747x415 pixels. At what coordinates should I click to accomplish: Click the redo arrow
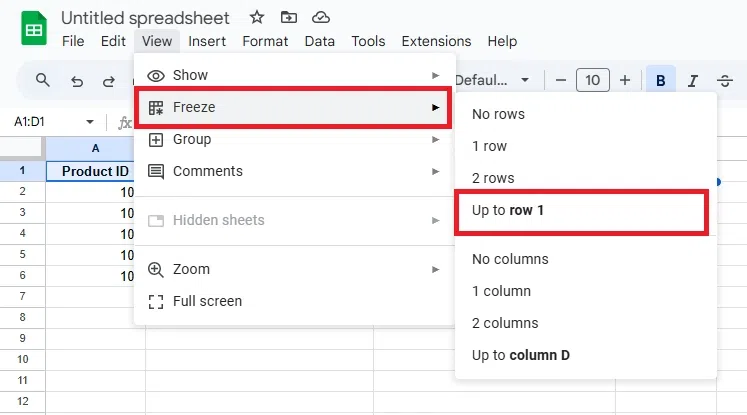(x=109, y=81)
